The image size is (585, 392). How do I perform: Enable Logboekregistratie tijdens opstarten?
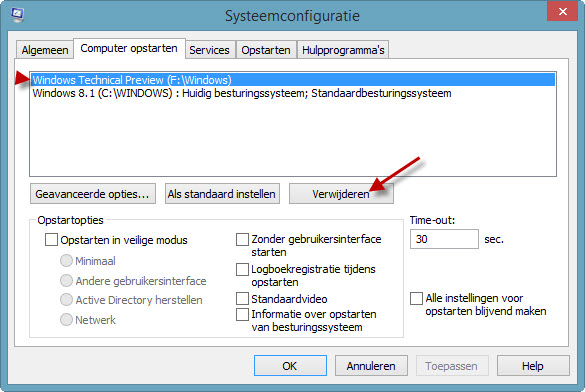coord(243,269)
